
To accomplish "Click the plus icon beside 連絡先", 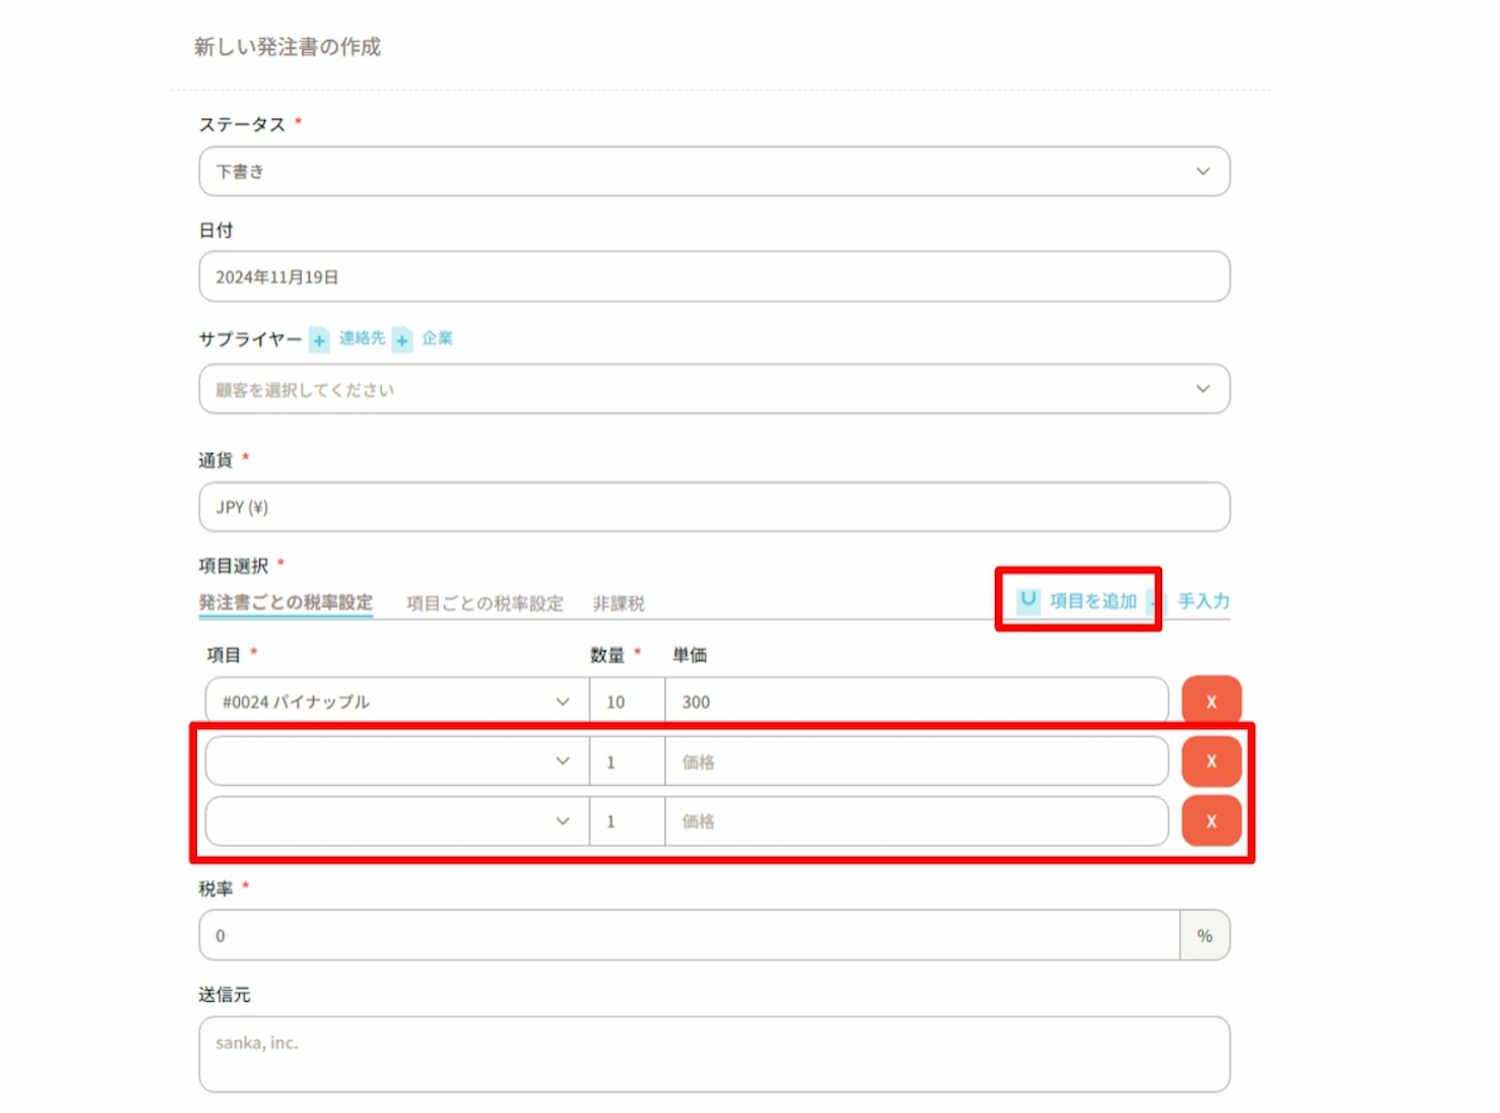I will (319, 340).
